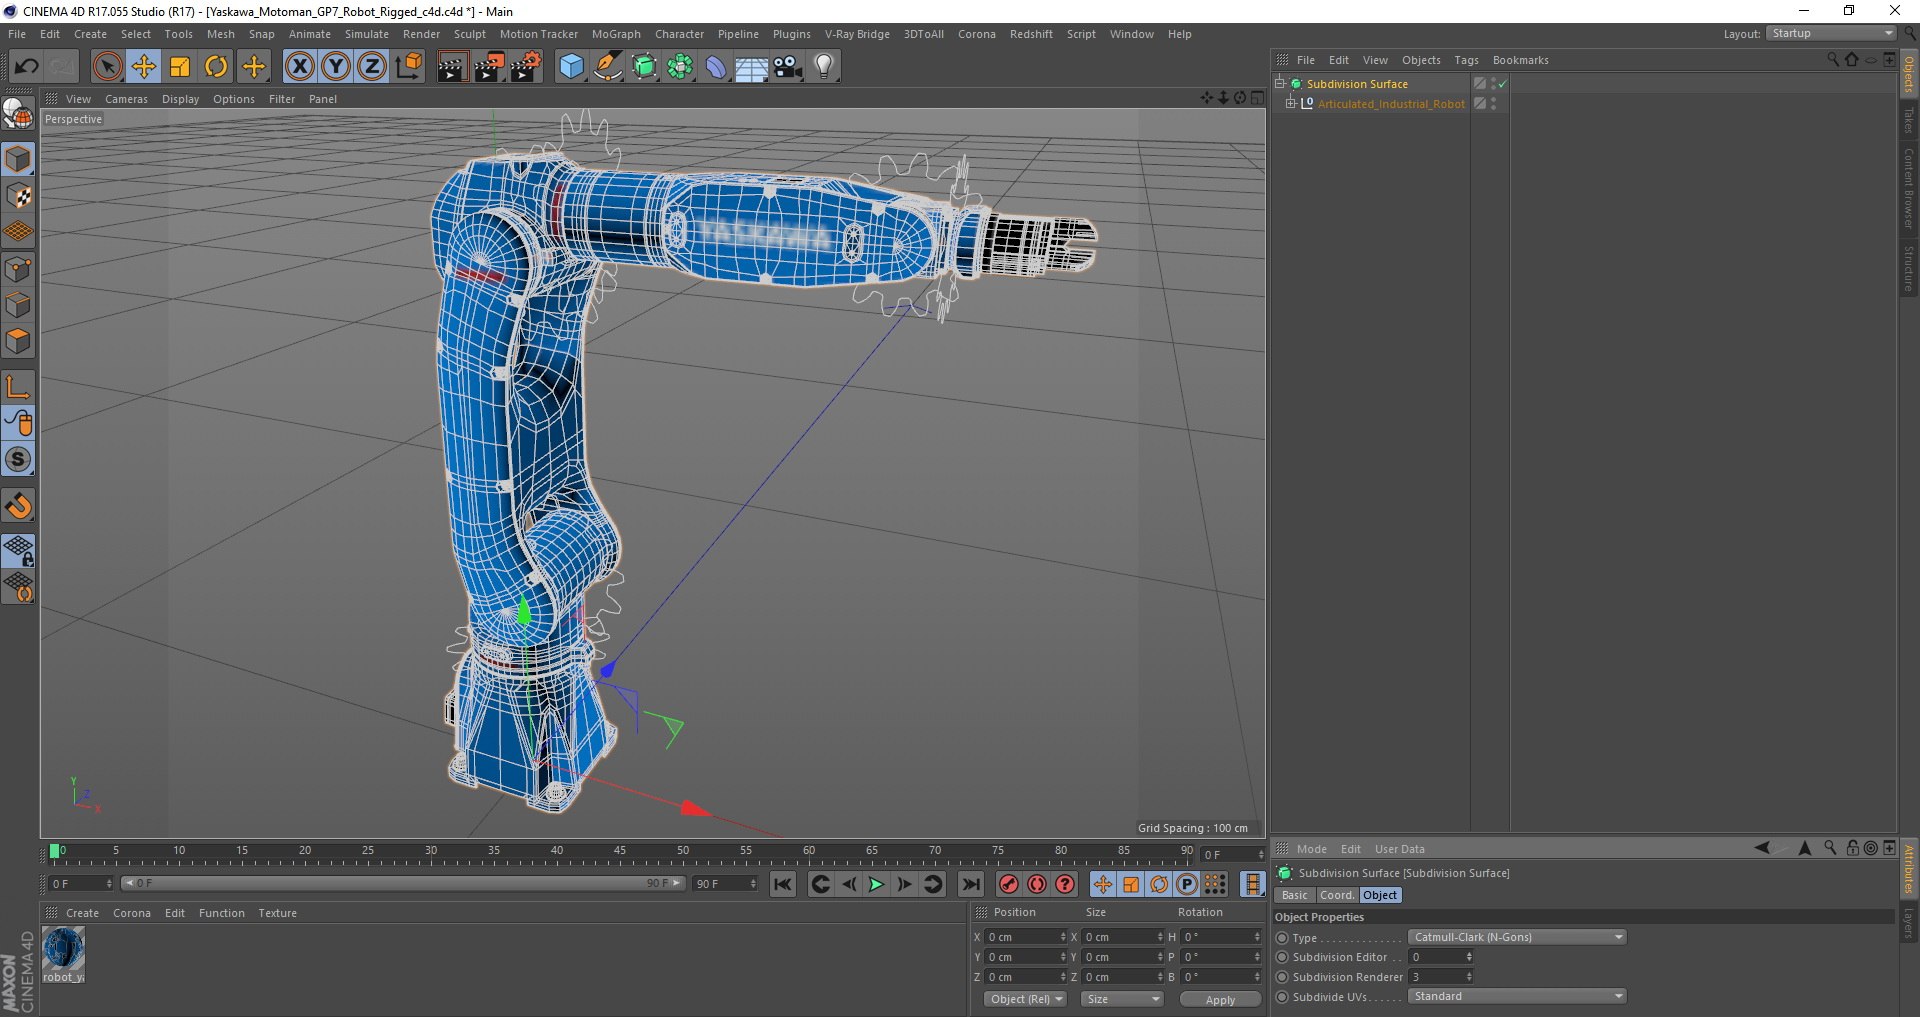Toggle Y axis lock
The height and width of the screenshot is (1017, 1920).
(336, 67)
